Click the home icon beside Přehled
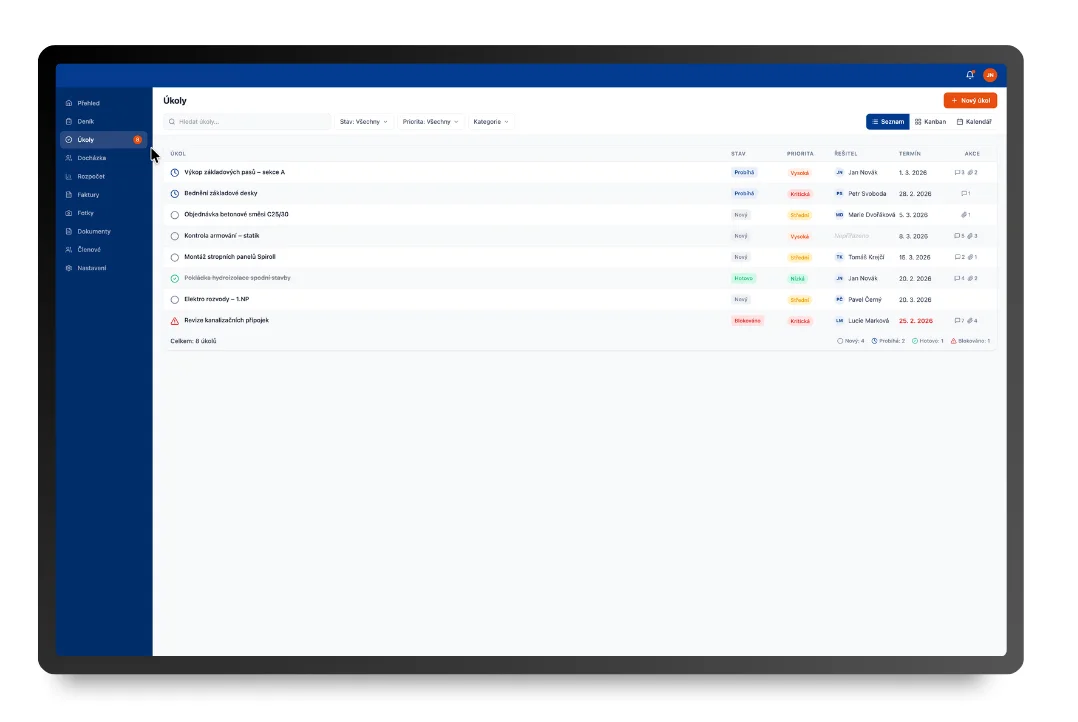The image size is (1078, 722). (69, 103)
